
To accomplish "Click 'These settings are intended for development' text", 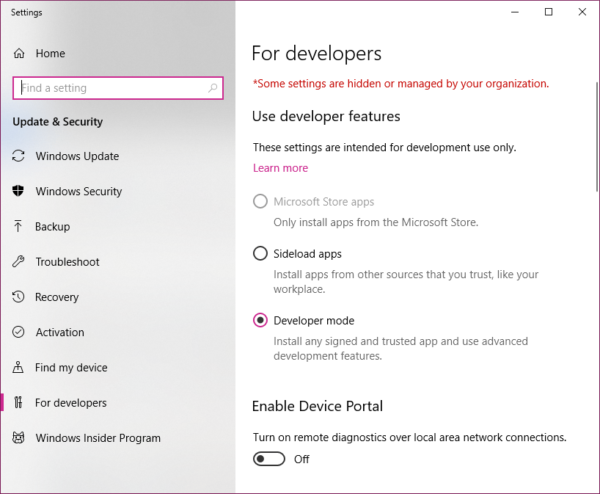I will (385, 147).
